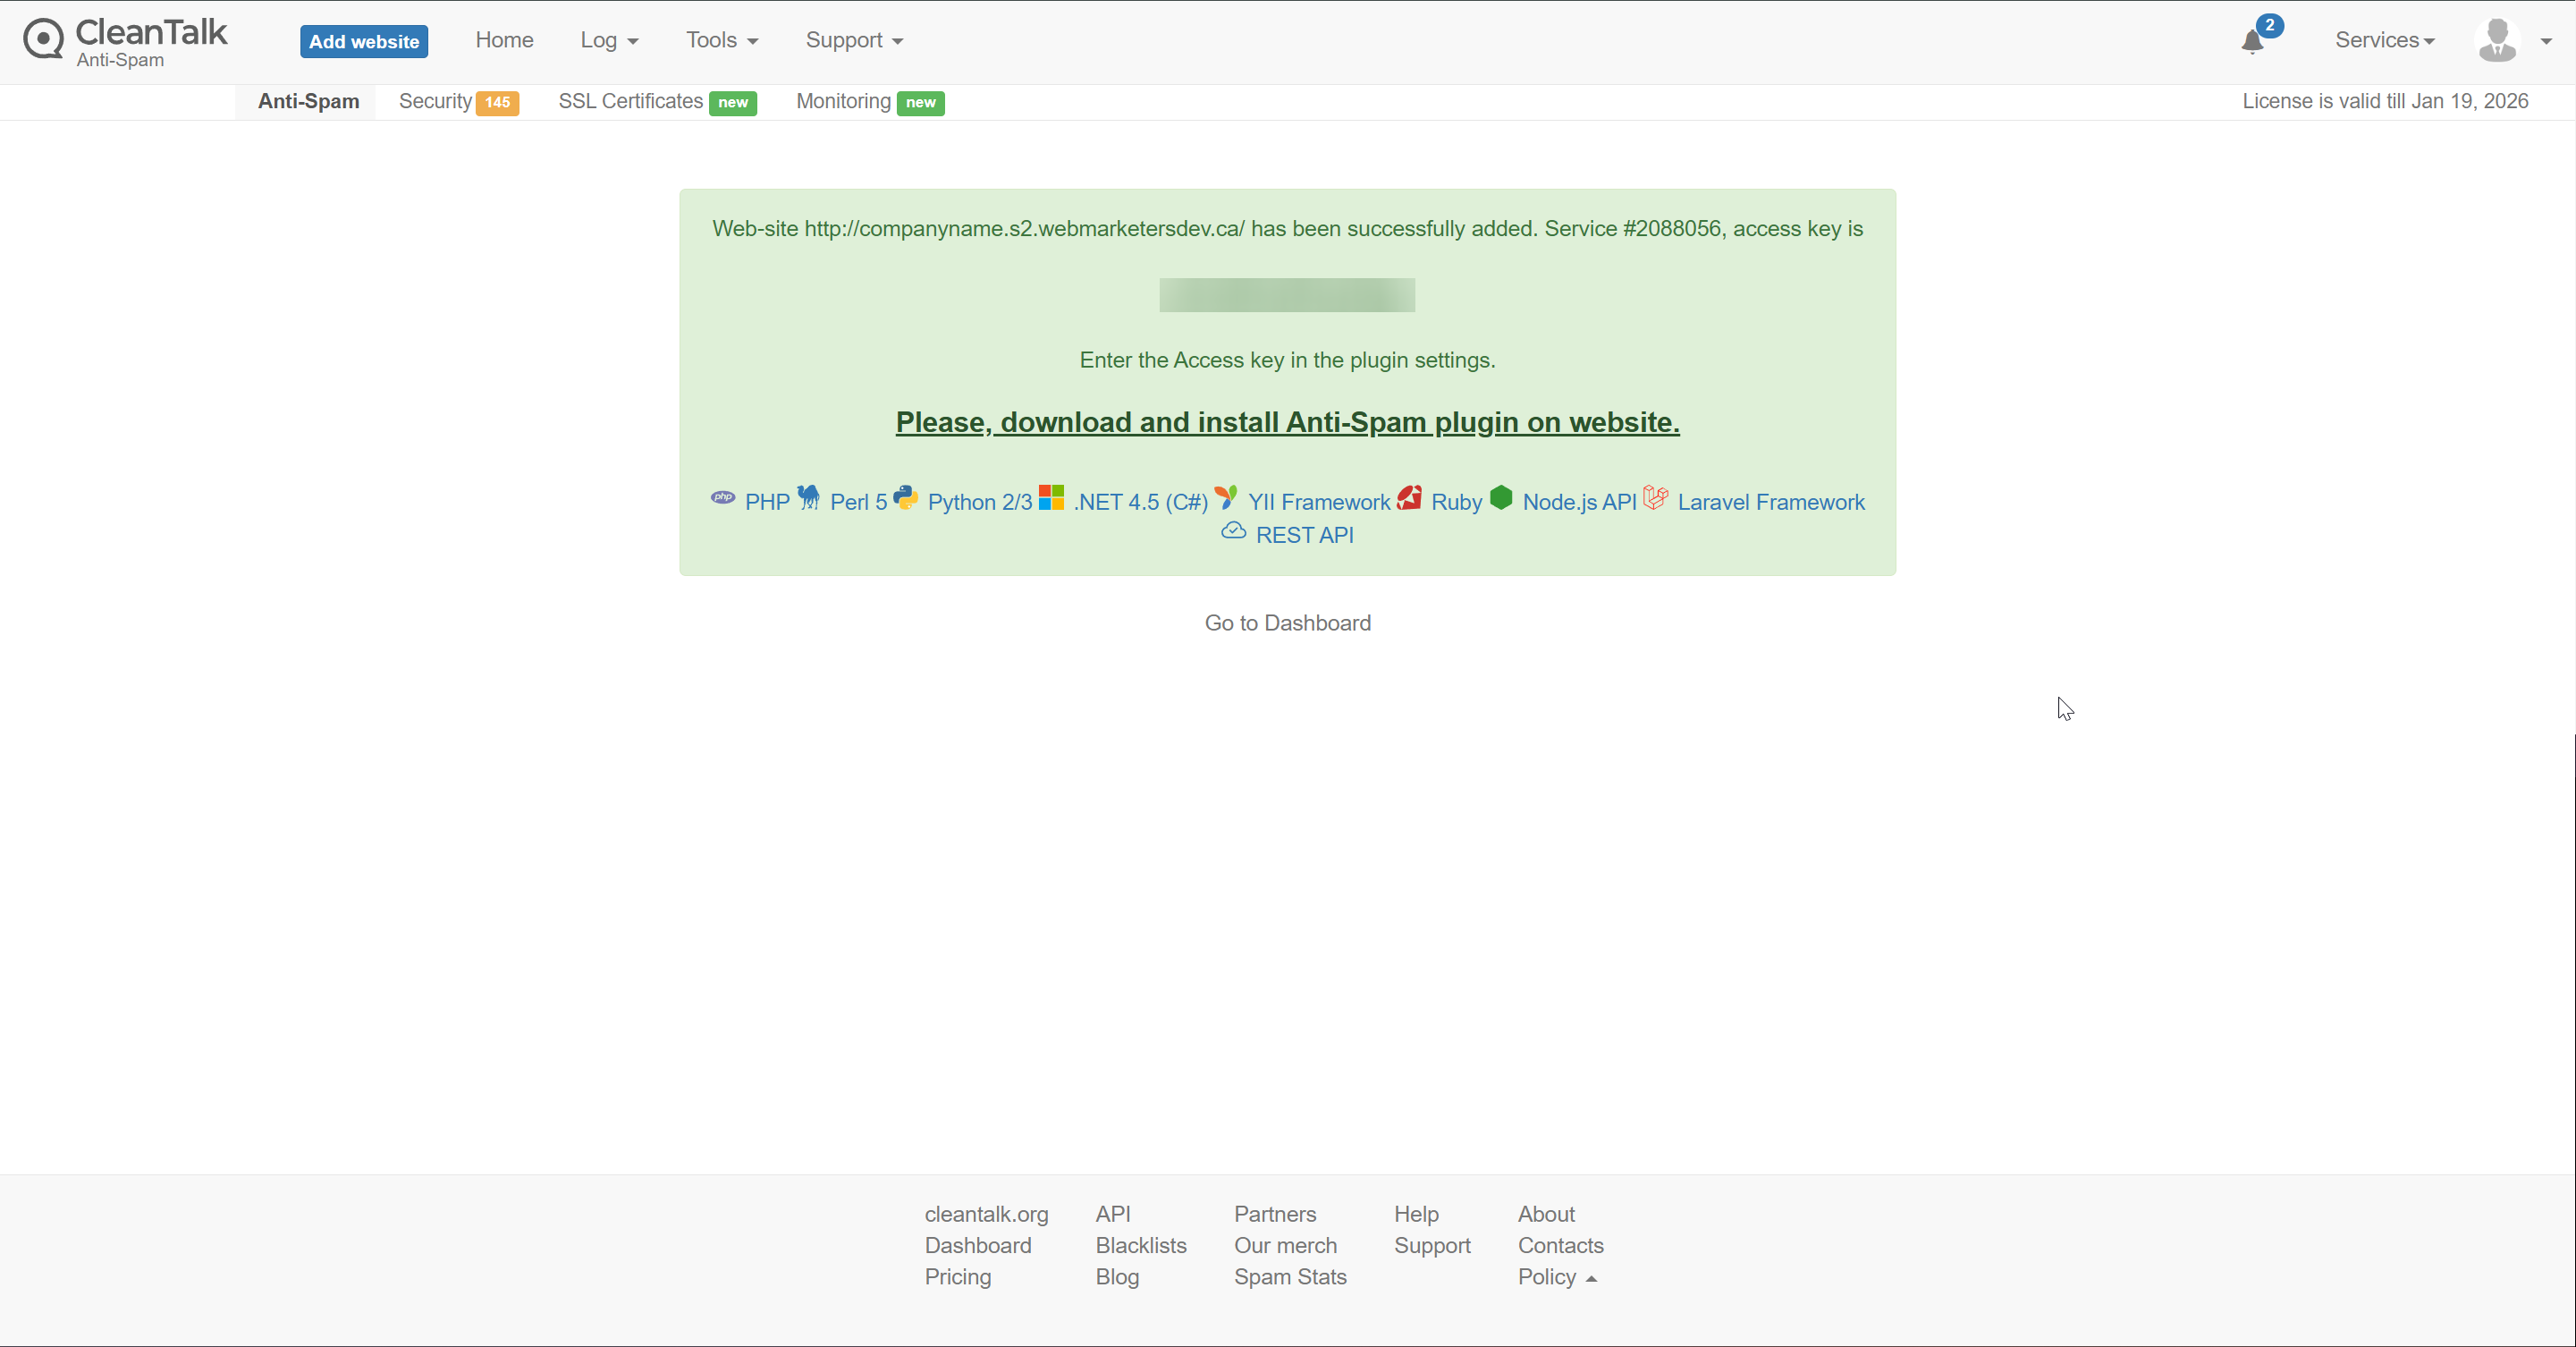
Task: Switch to the Security tab
Action: [x=457, y=102]
